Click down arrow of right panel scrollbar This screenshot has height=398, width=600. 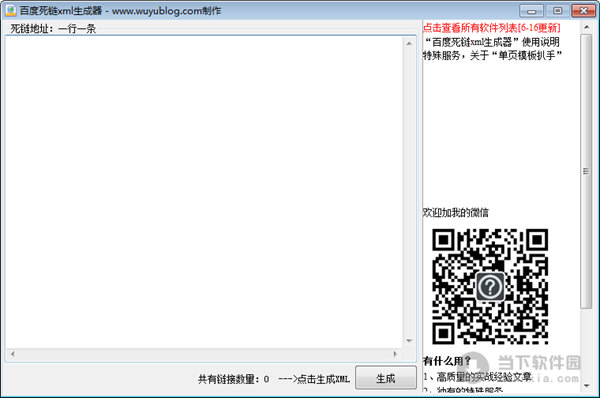click(586, 386)
